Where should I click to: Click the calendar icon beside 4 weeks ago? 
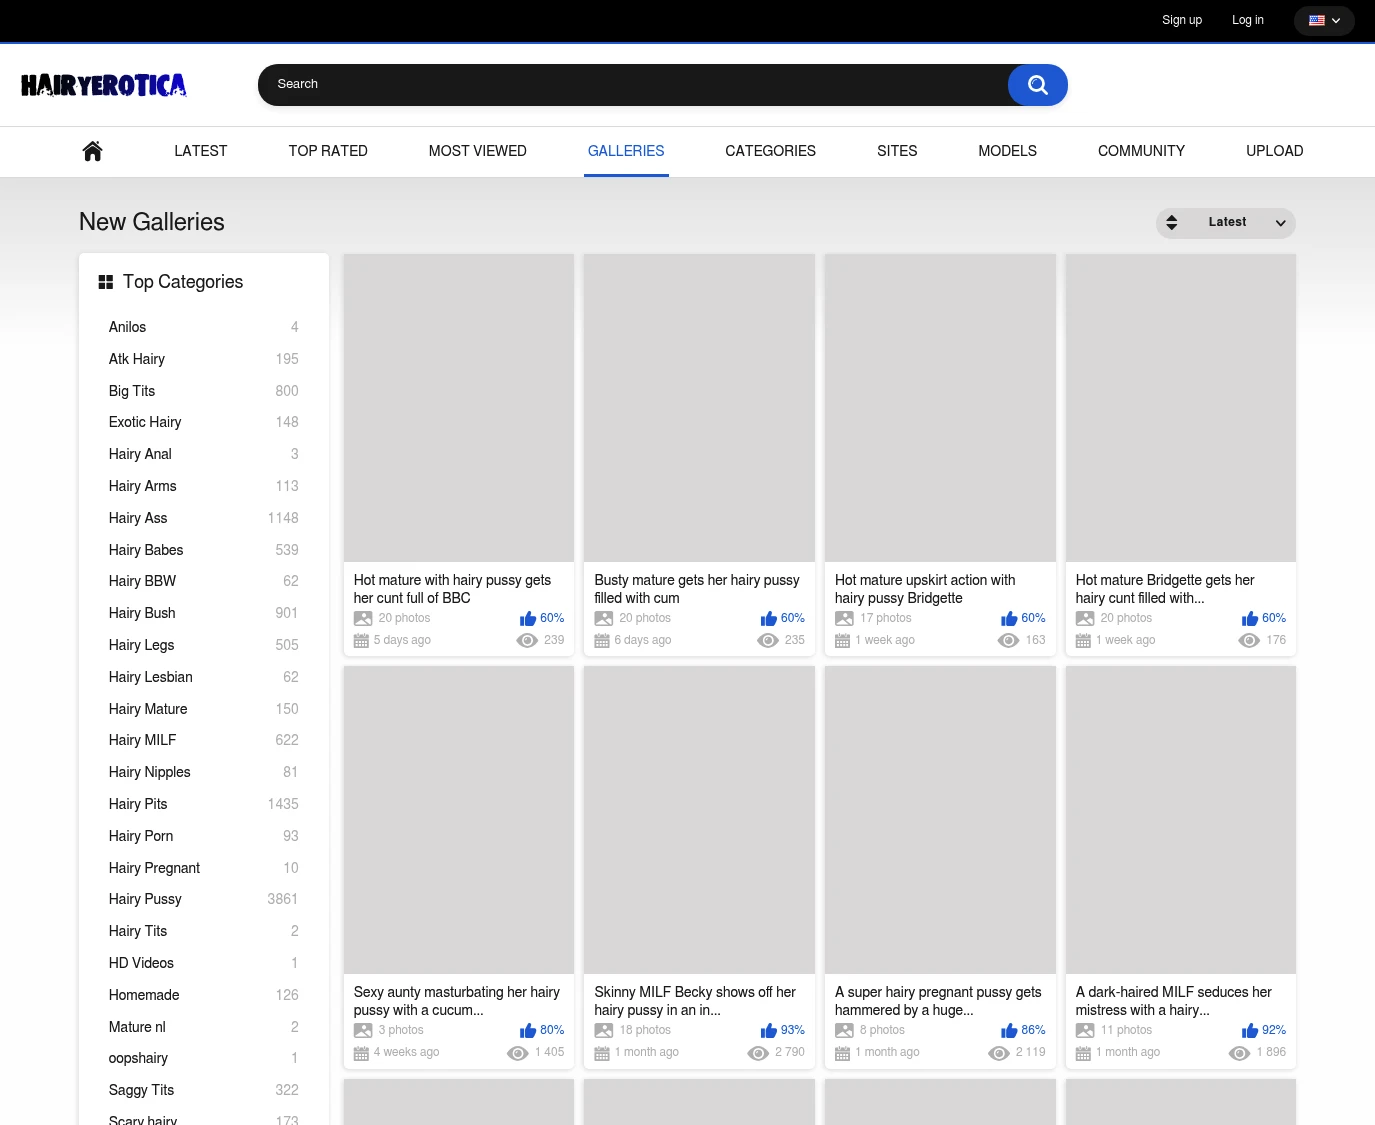coord(361,1053)
